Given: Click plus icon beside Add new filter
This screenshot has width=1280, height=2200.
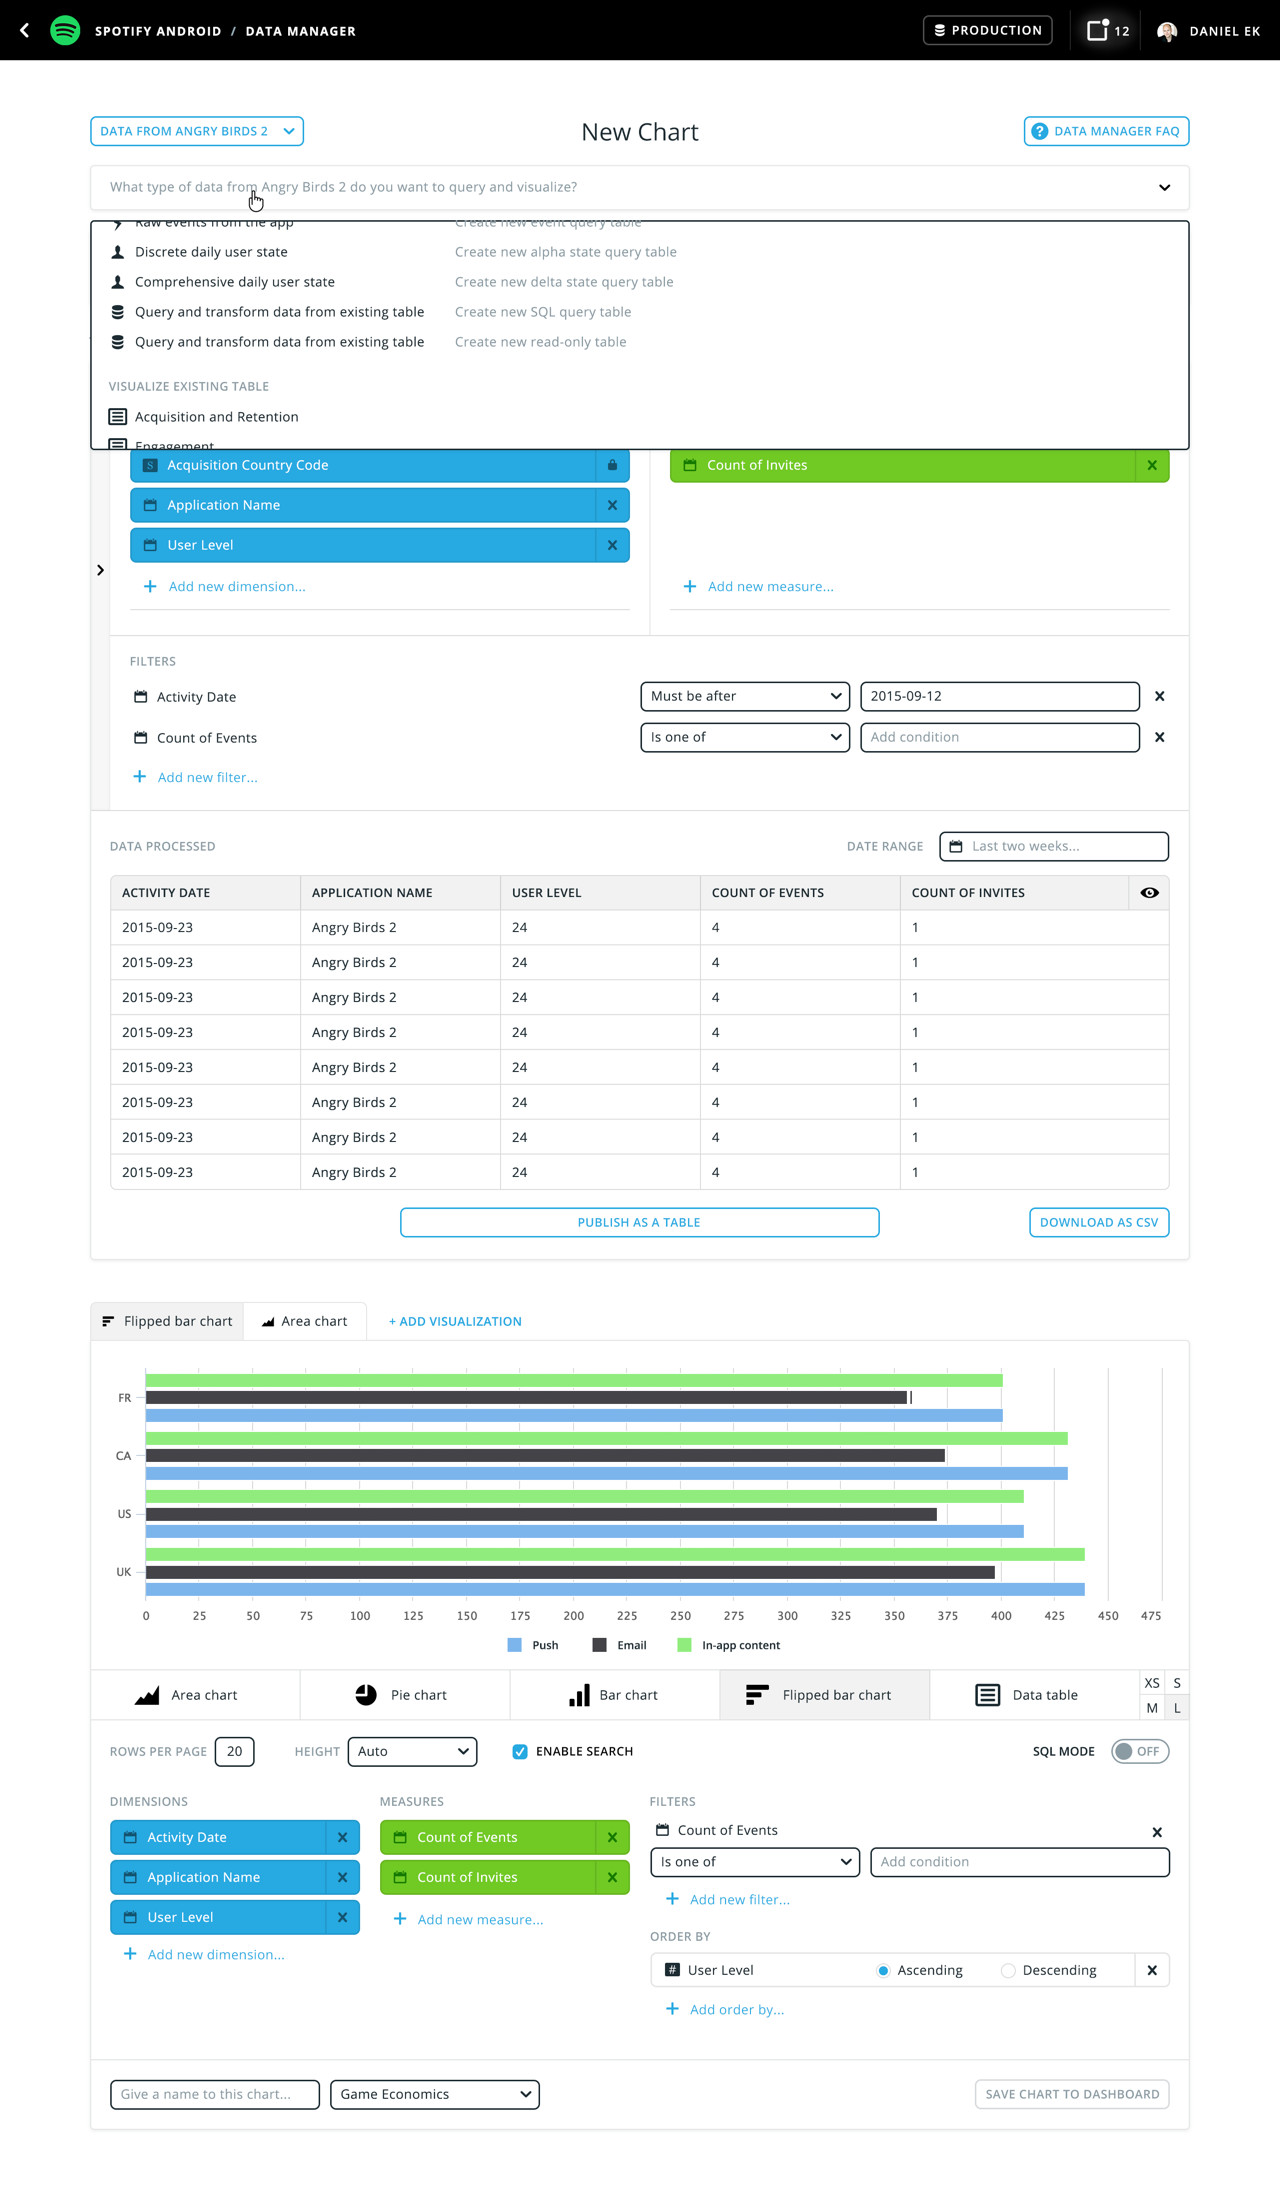Looking at the screenshot, I should pyautogui.click(x=139, y=777).
